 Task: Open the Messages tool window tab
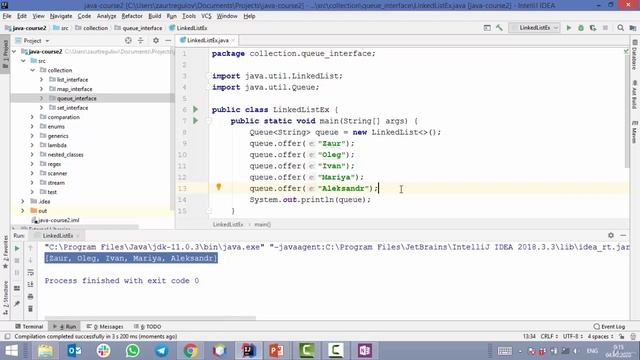[105, 327]
